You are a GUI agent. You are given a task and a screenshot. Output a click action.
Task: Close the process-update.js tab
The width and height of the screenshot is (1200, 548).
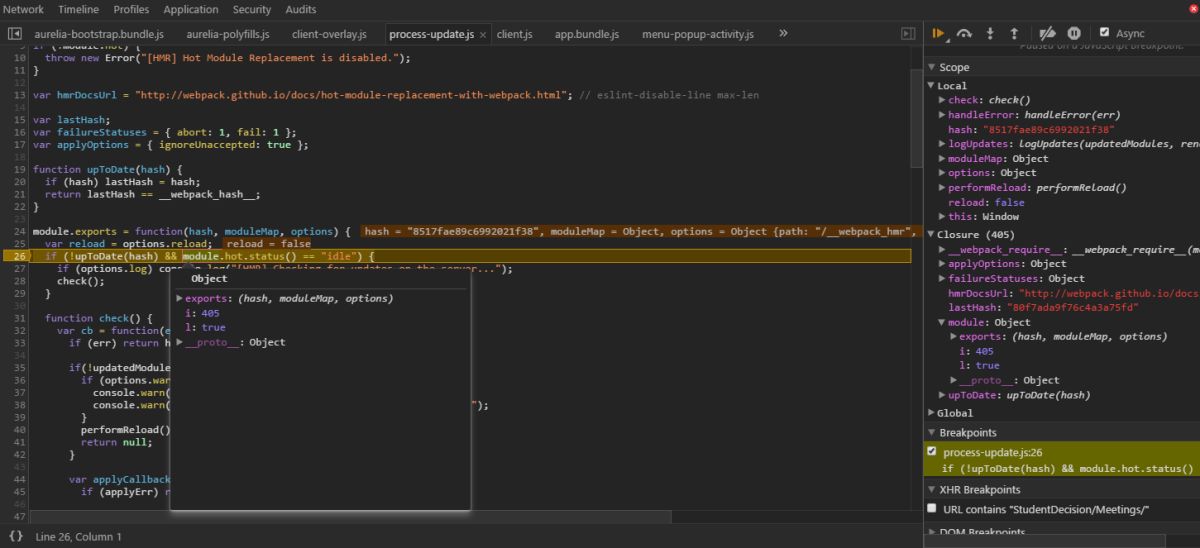tap(483, 34)
